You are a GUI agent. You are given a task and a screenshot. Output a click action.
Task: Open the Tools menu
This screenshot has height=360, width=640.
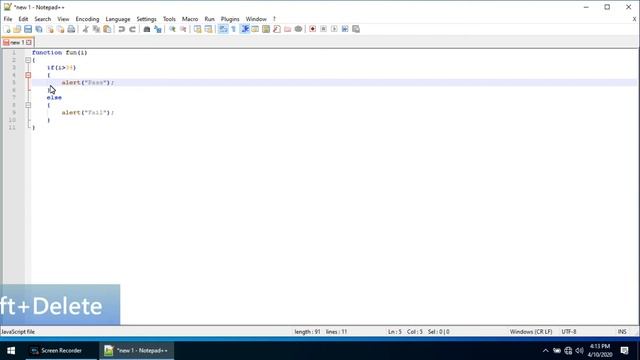coord(169,19)
